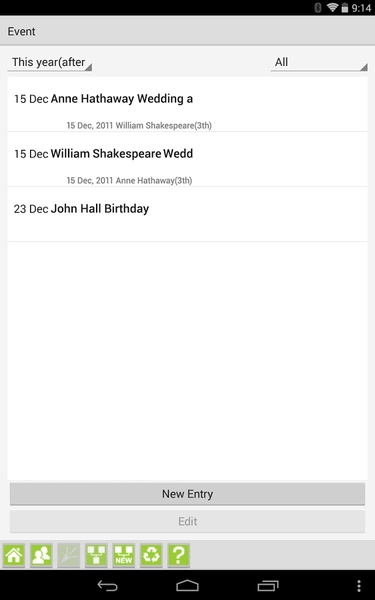Tap the NEW family tree icon
Screen dimensions: 375x600
click(x=124, y=555)
